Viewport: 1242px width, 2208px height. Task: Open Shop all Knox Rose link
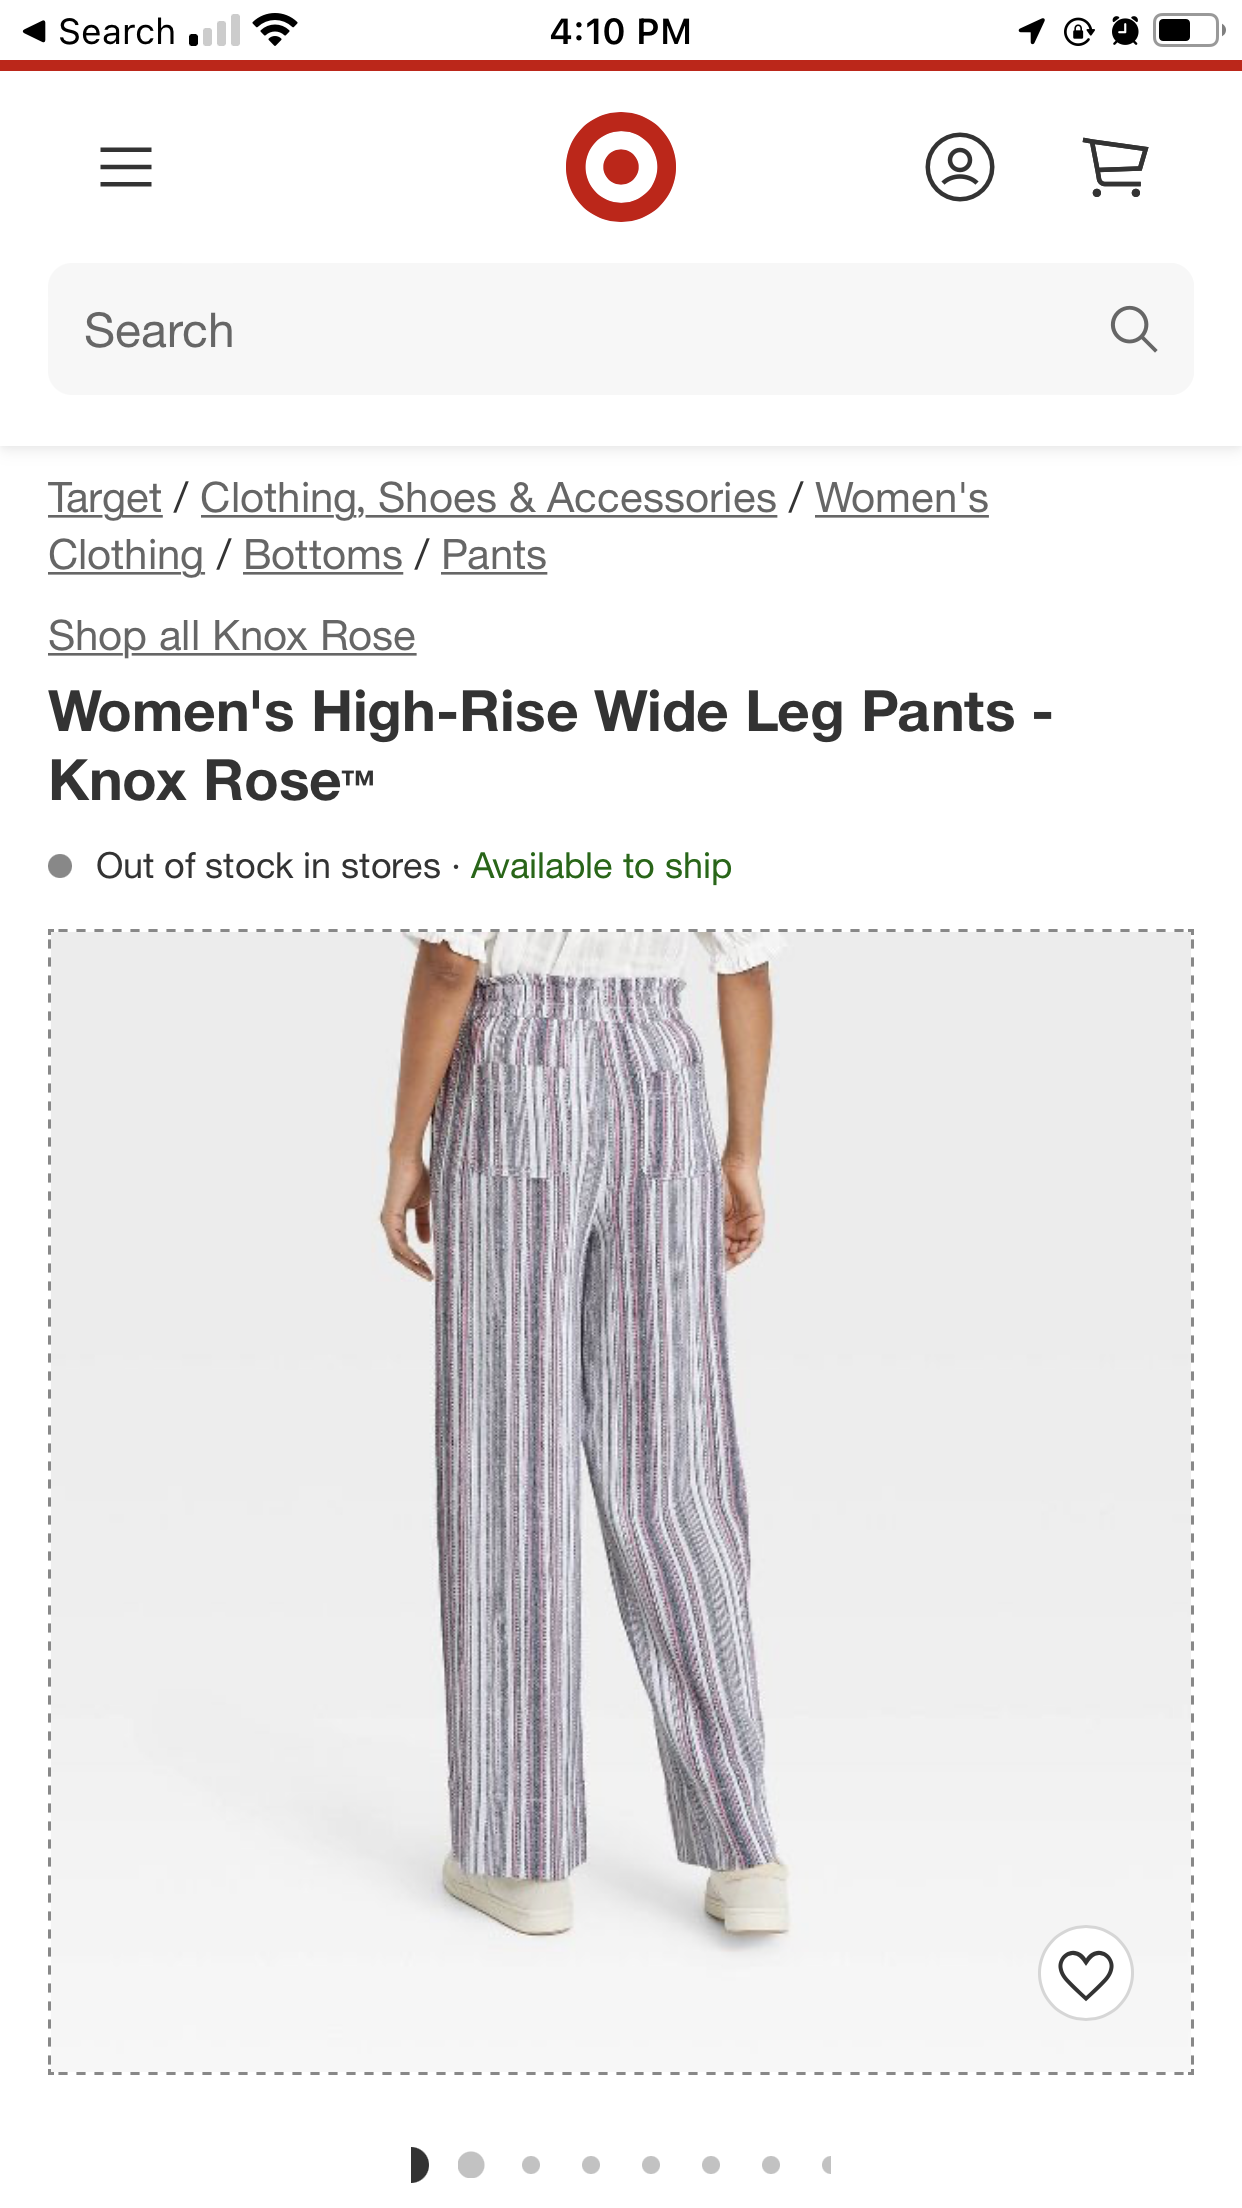(232, 636)
